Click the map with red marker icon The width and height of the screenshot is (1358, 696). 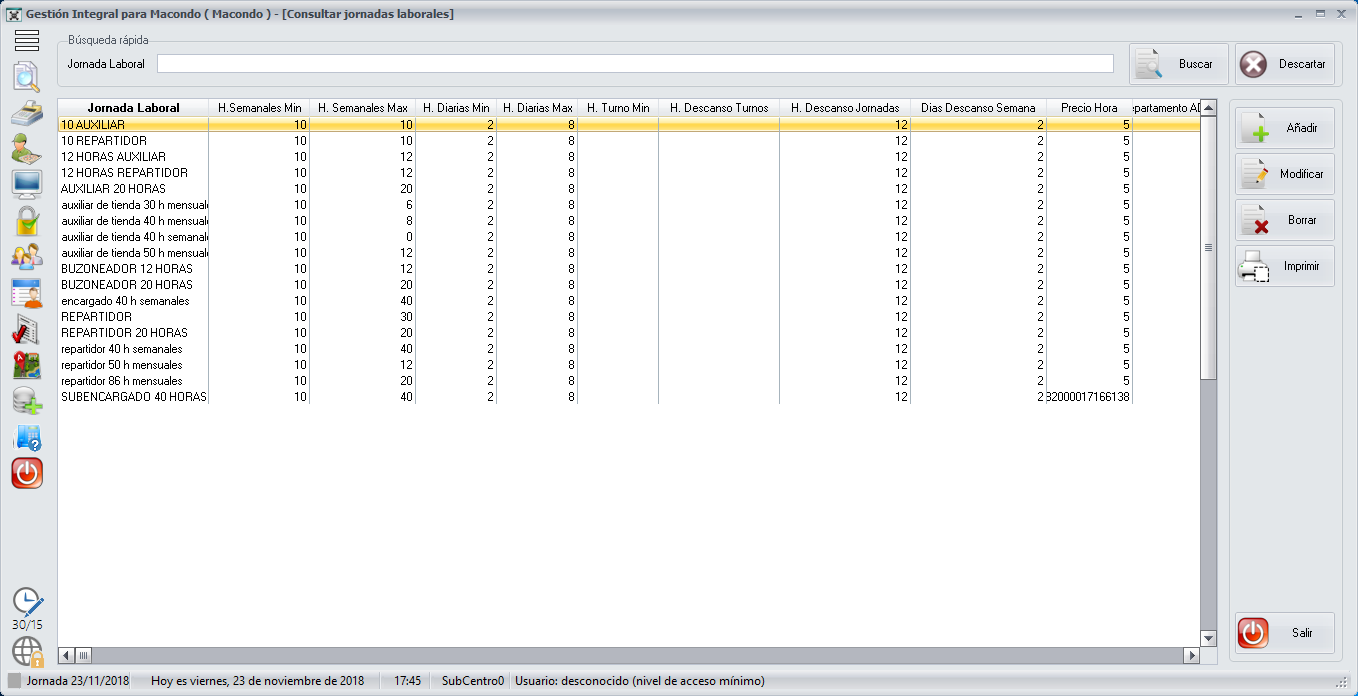tap(27, 365)
